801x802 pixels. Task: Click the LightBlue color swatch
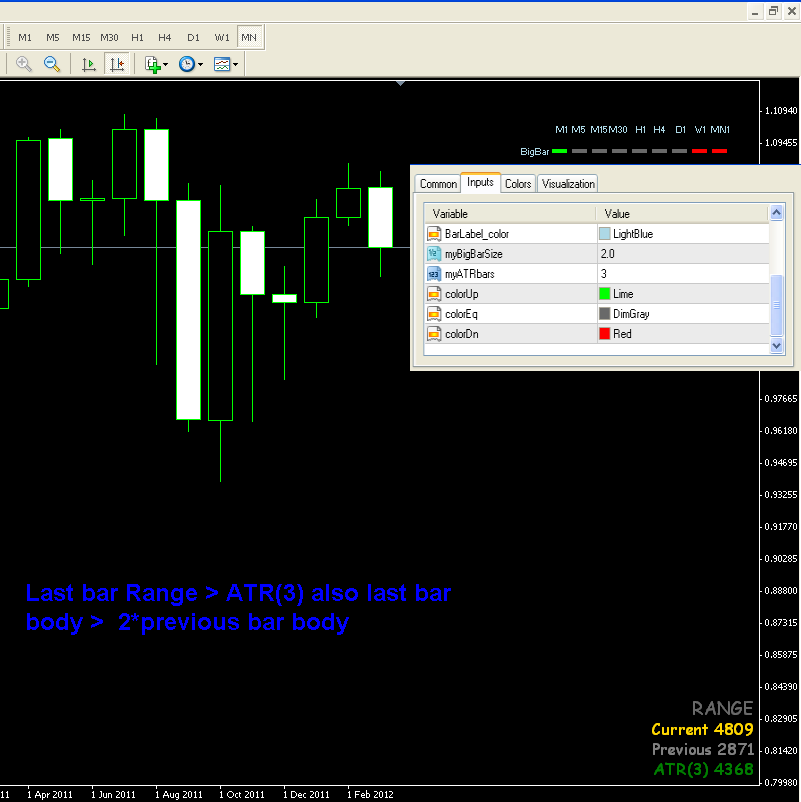[605, 234]
